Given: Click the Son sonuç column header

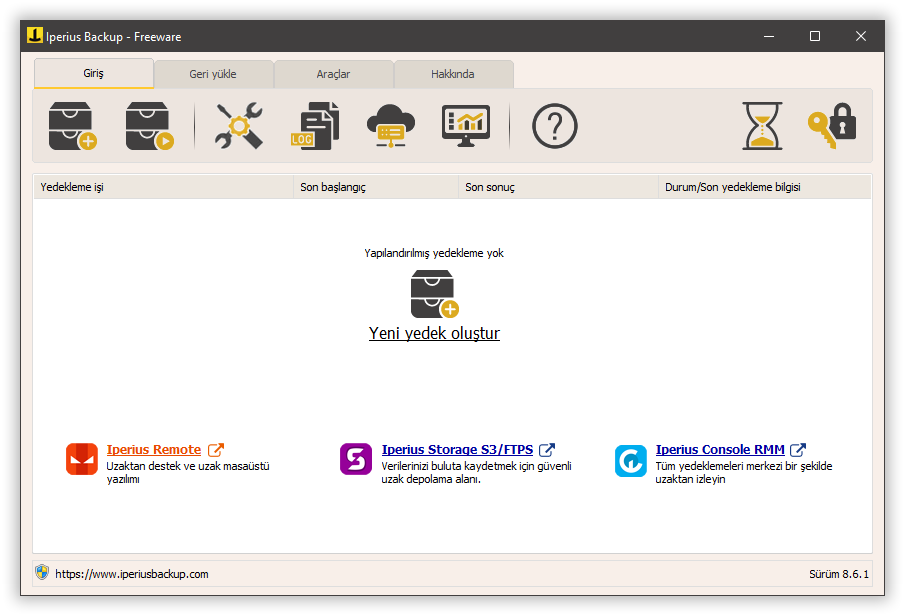Looking at the screenshot, I should pos(558,187).
